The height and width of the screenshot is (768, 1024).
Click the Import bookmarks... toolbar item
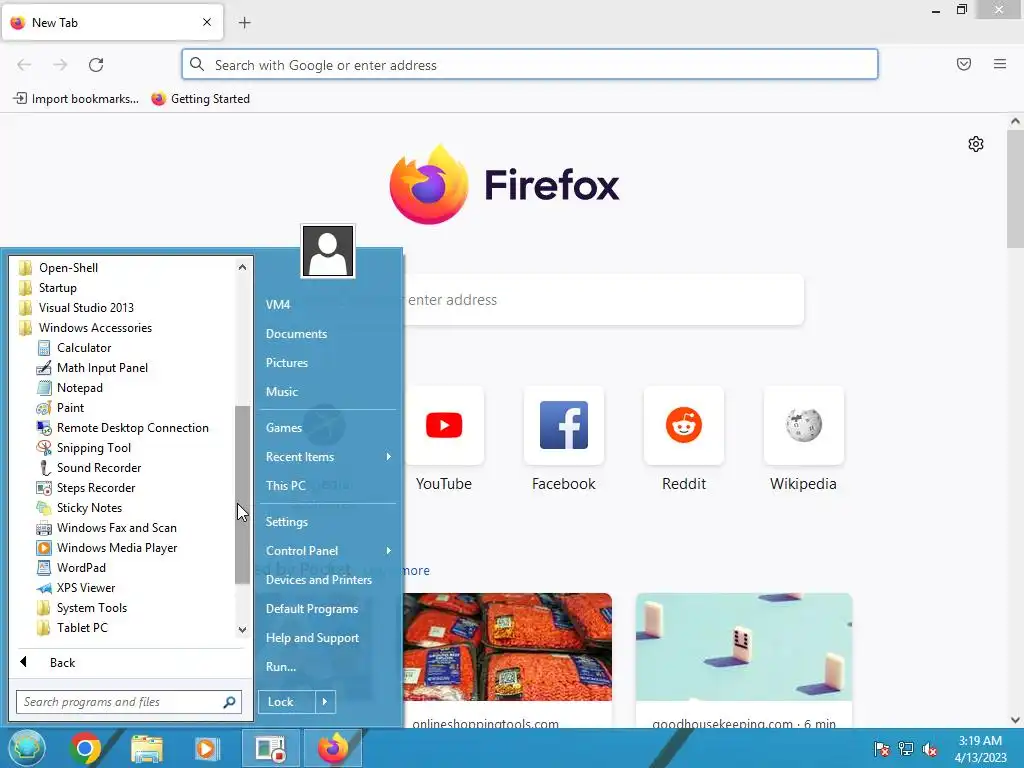(x=76, y=99)
